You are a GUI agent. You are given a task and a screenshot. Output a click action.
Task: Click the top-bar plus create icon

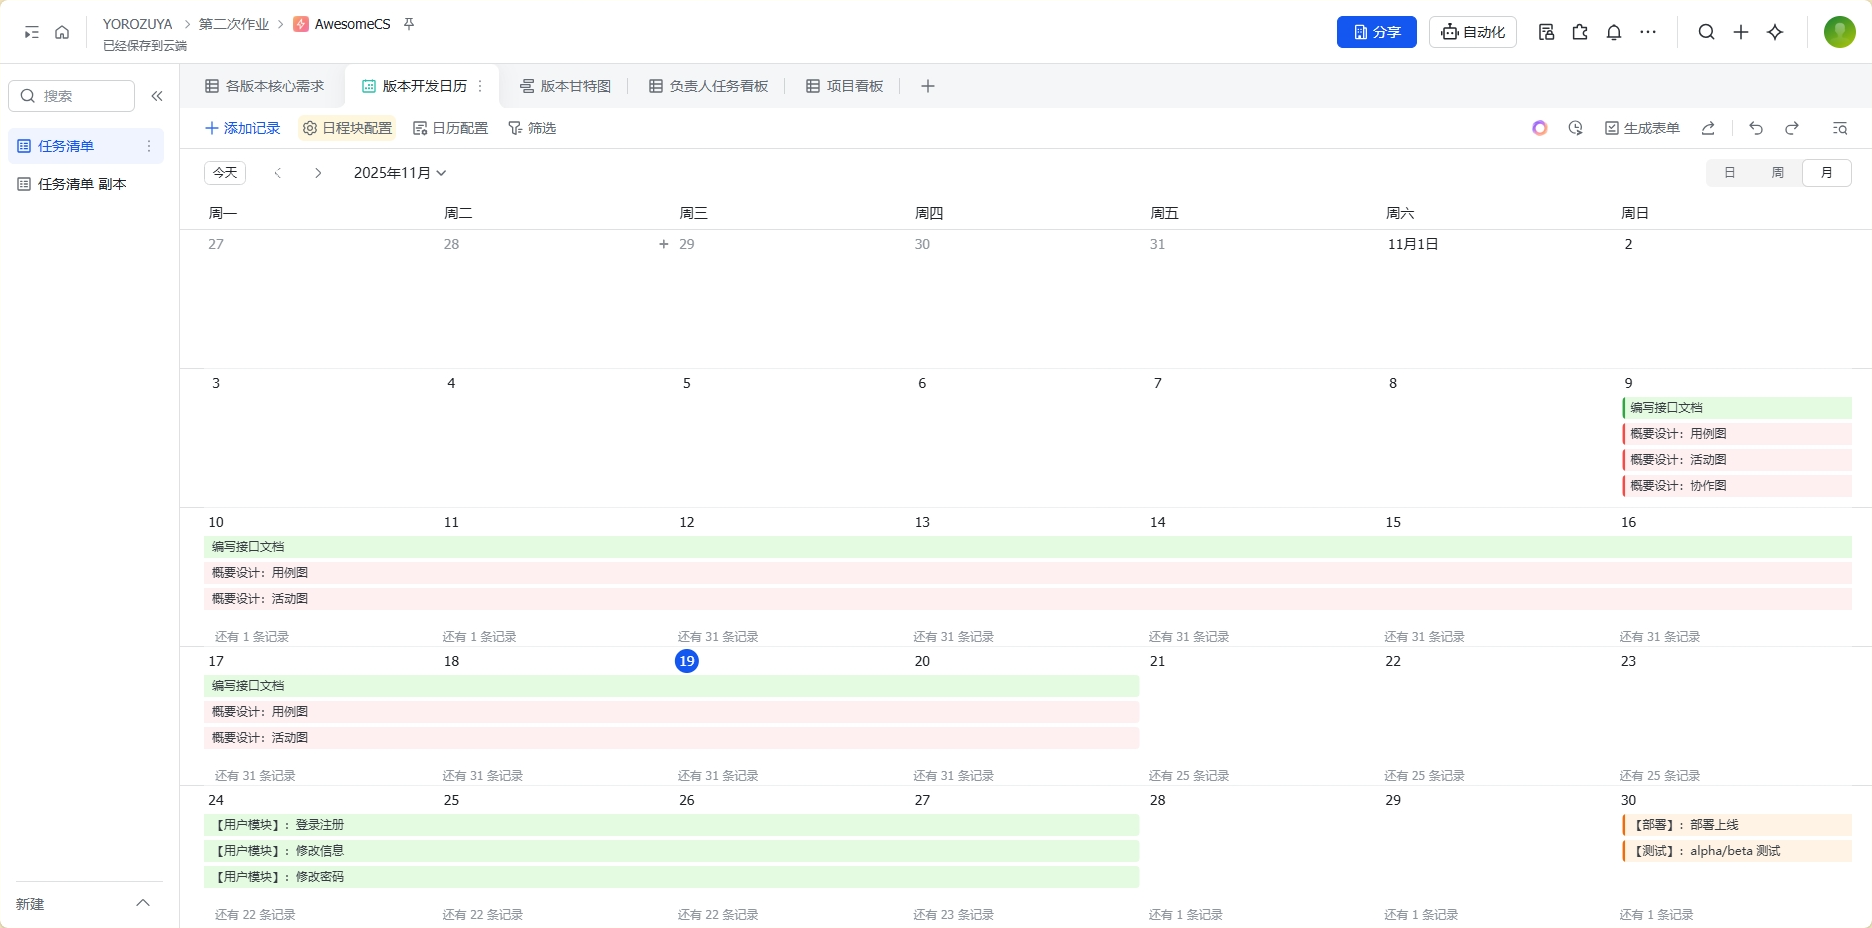click(x=1741, y=32)
